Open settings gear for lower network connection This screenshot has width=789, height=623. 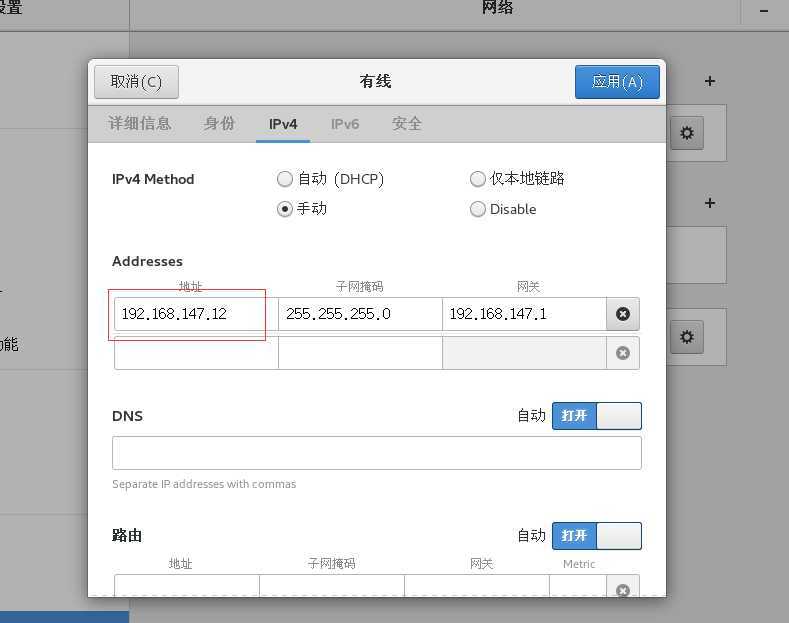(687, 337)
